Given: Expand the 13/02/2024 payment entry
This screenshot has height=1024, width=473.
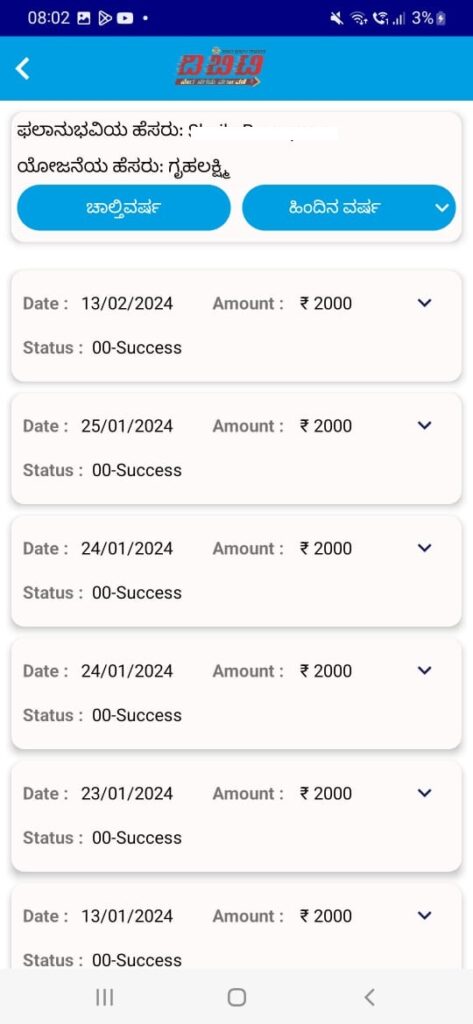Looking at the screenshot, I should tap(425, 303).
